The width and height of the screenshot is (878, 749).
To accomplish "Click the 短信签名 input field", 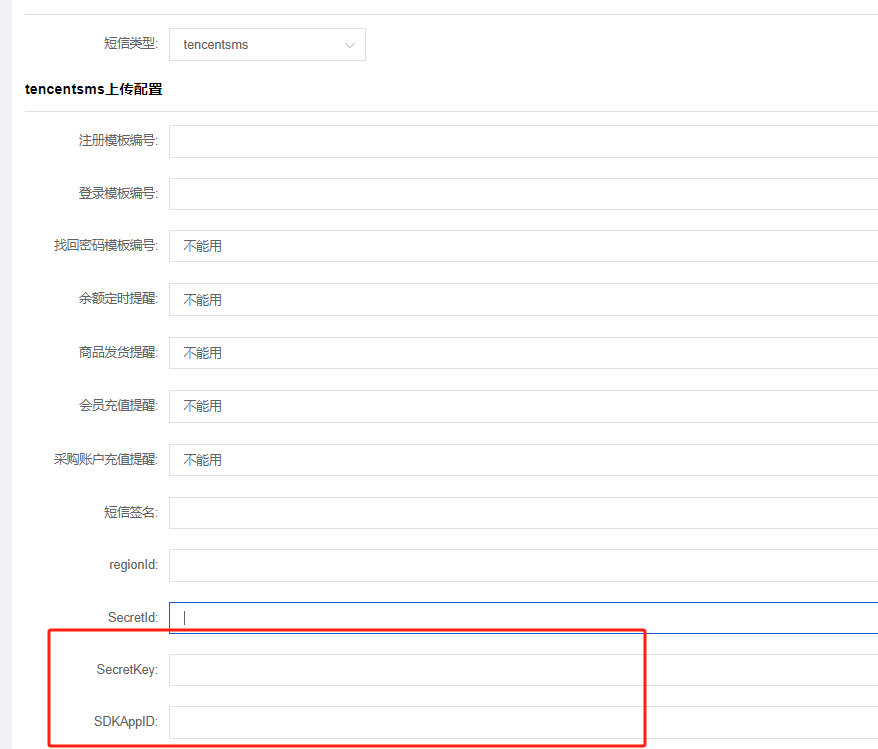I will 522,513.
